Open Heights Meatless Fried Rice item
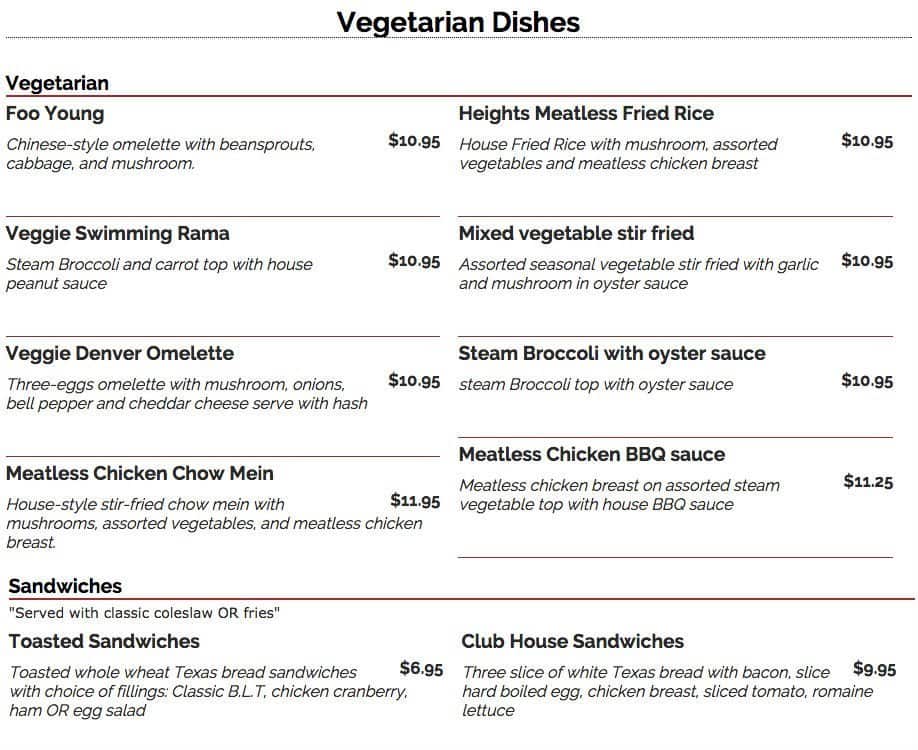 coord(586,113)
